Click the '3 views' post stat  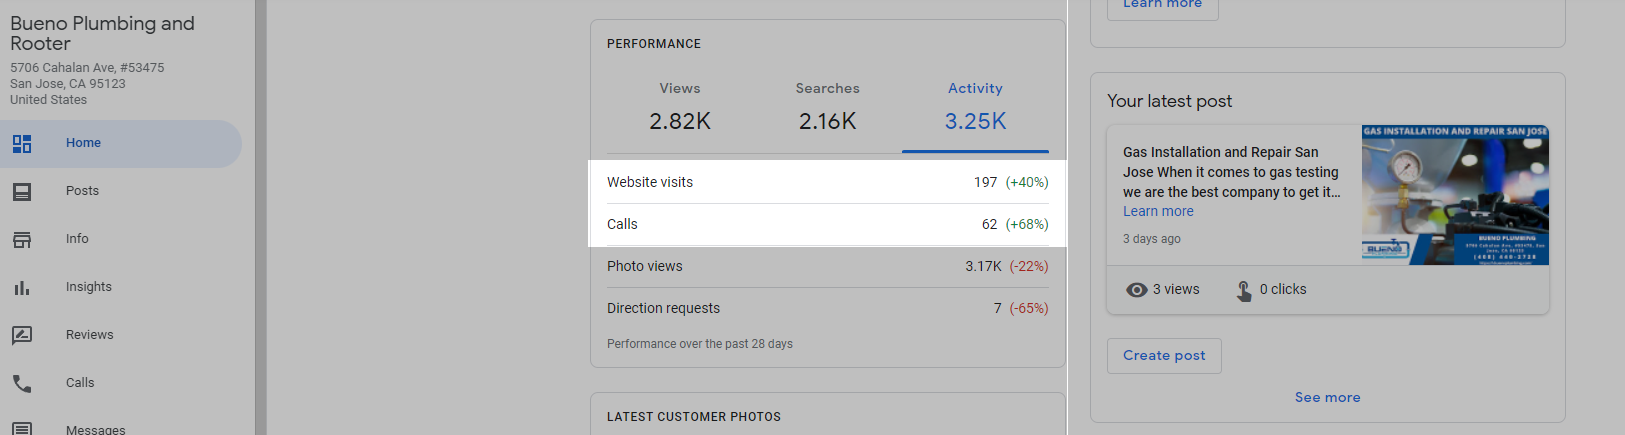click(x=1176, y=290)
